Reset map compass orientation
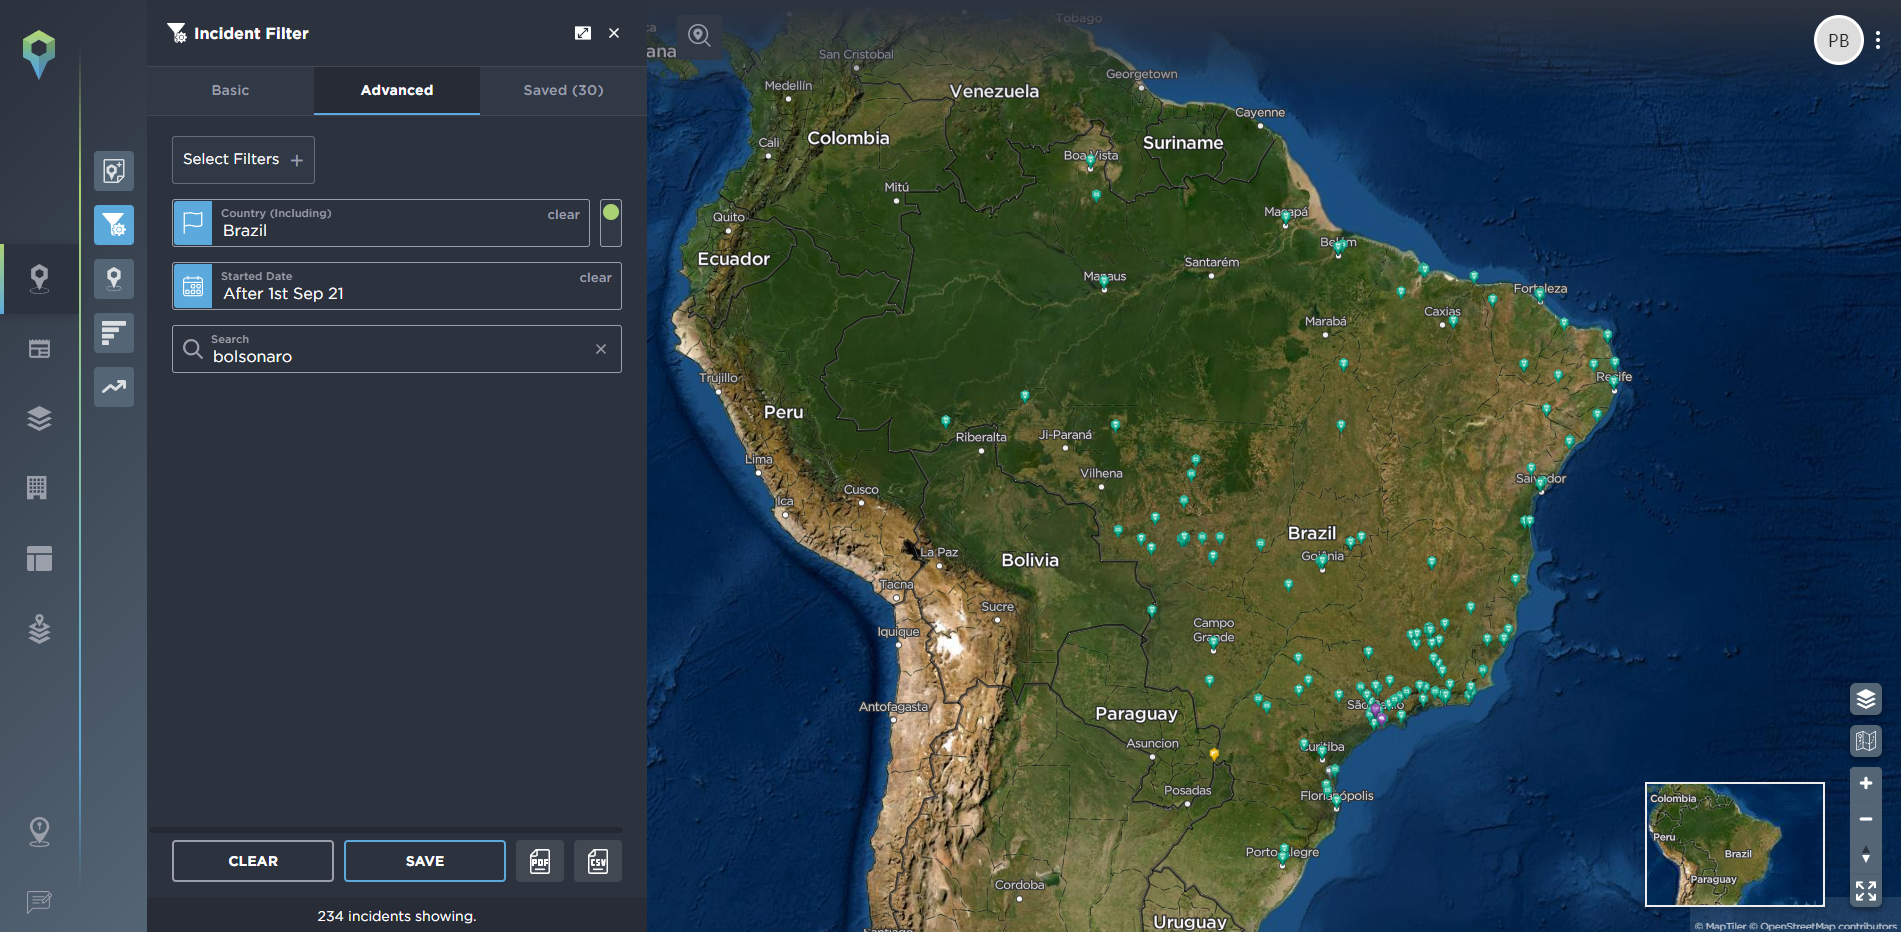This screenshot has height=932, width=1901. point(1866,855)
